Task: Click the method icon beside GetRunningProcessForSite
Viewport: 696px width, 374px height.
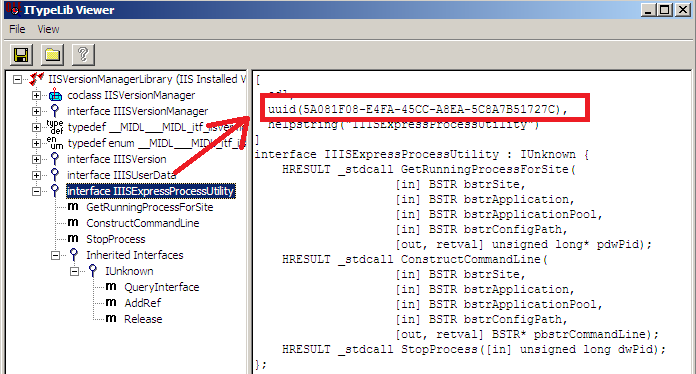Action: (73, 207)
